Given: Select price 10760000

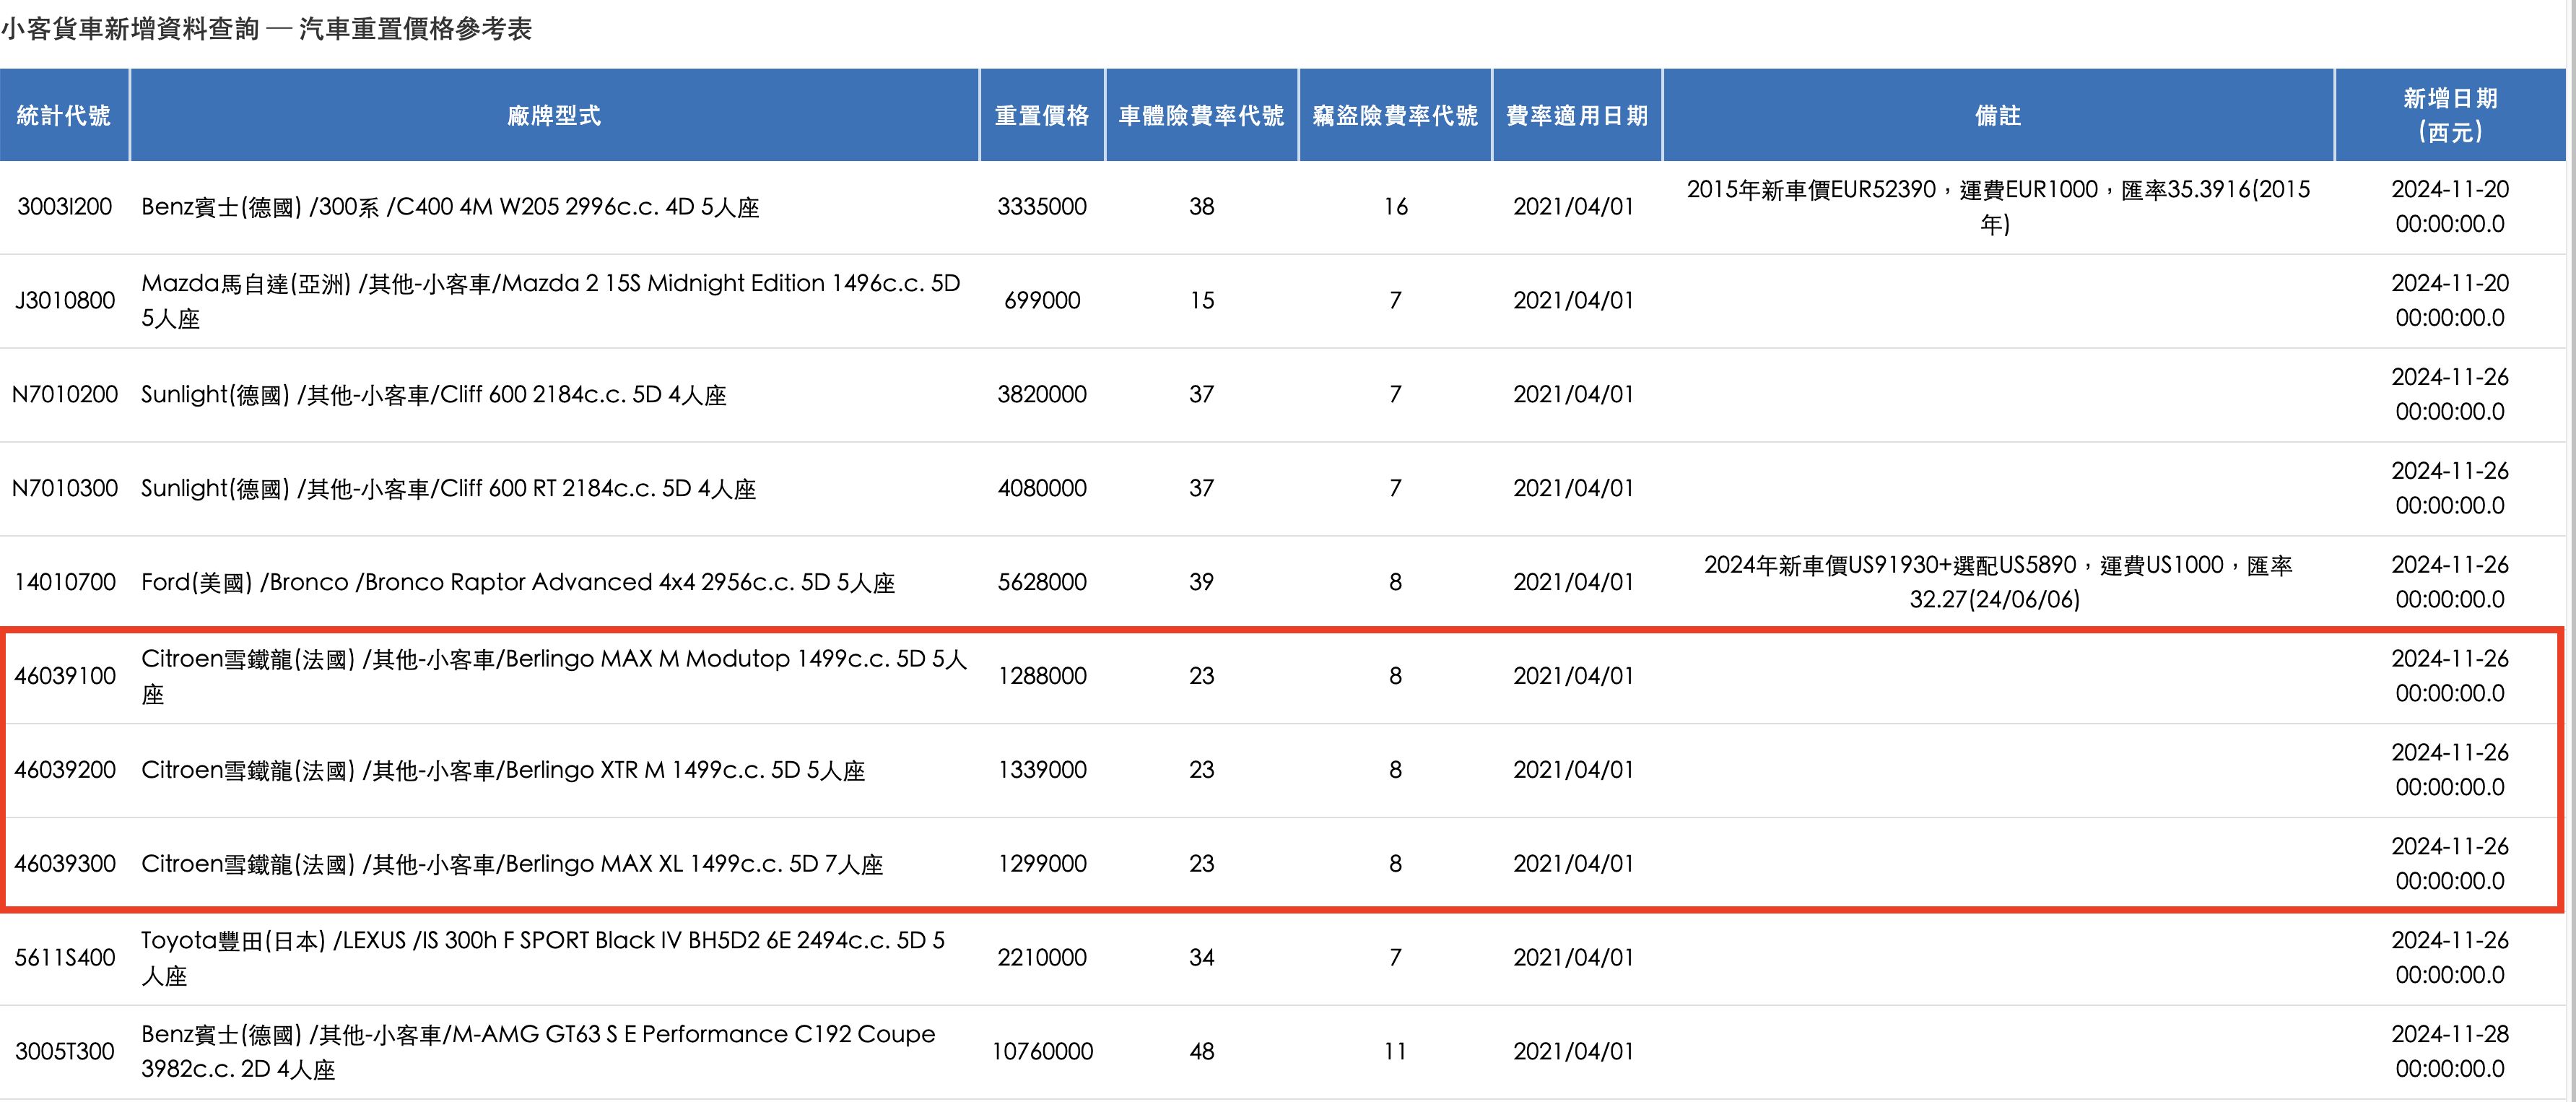Looking at the screenshot, I should coord(1042,1053).
